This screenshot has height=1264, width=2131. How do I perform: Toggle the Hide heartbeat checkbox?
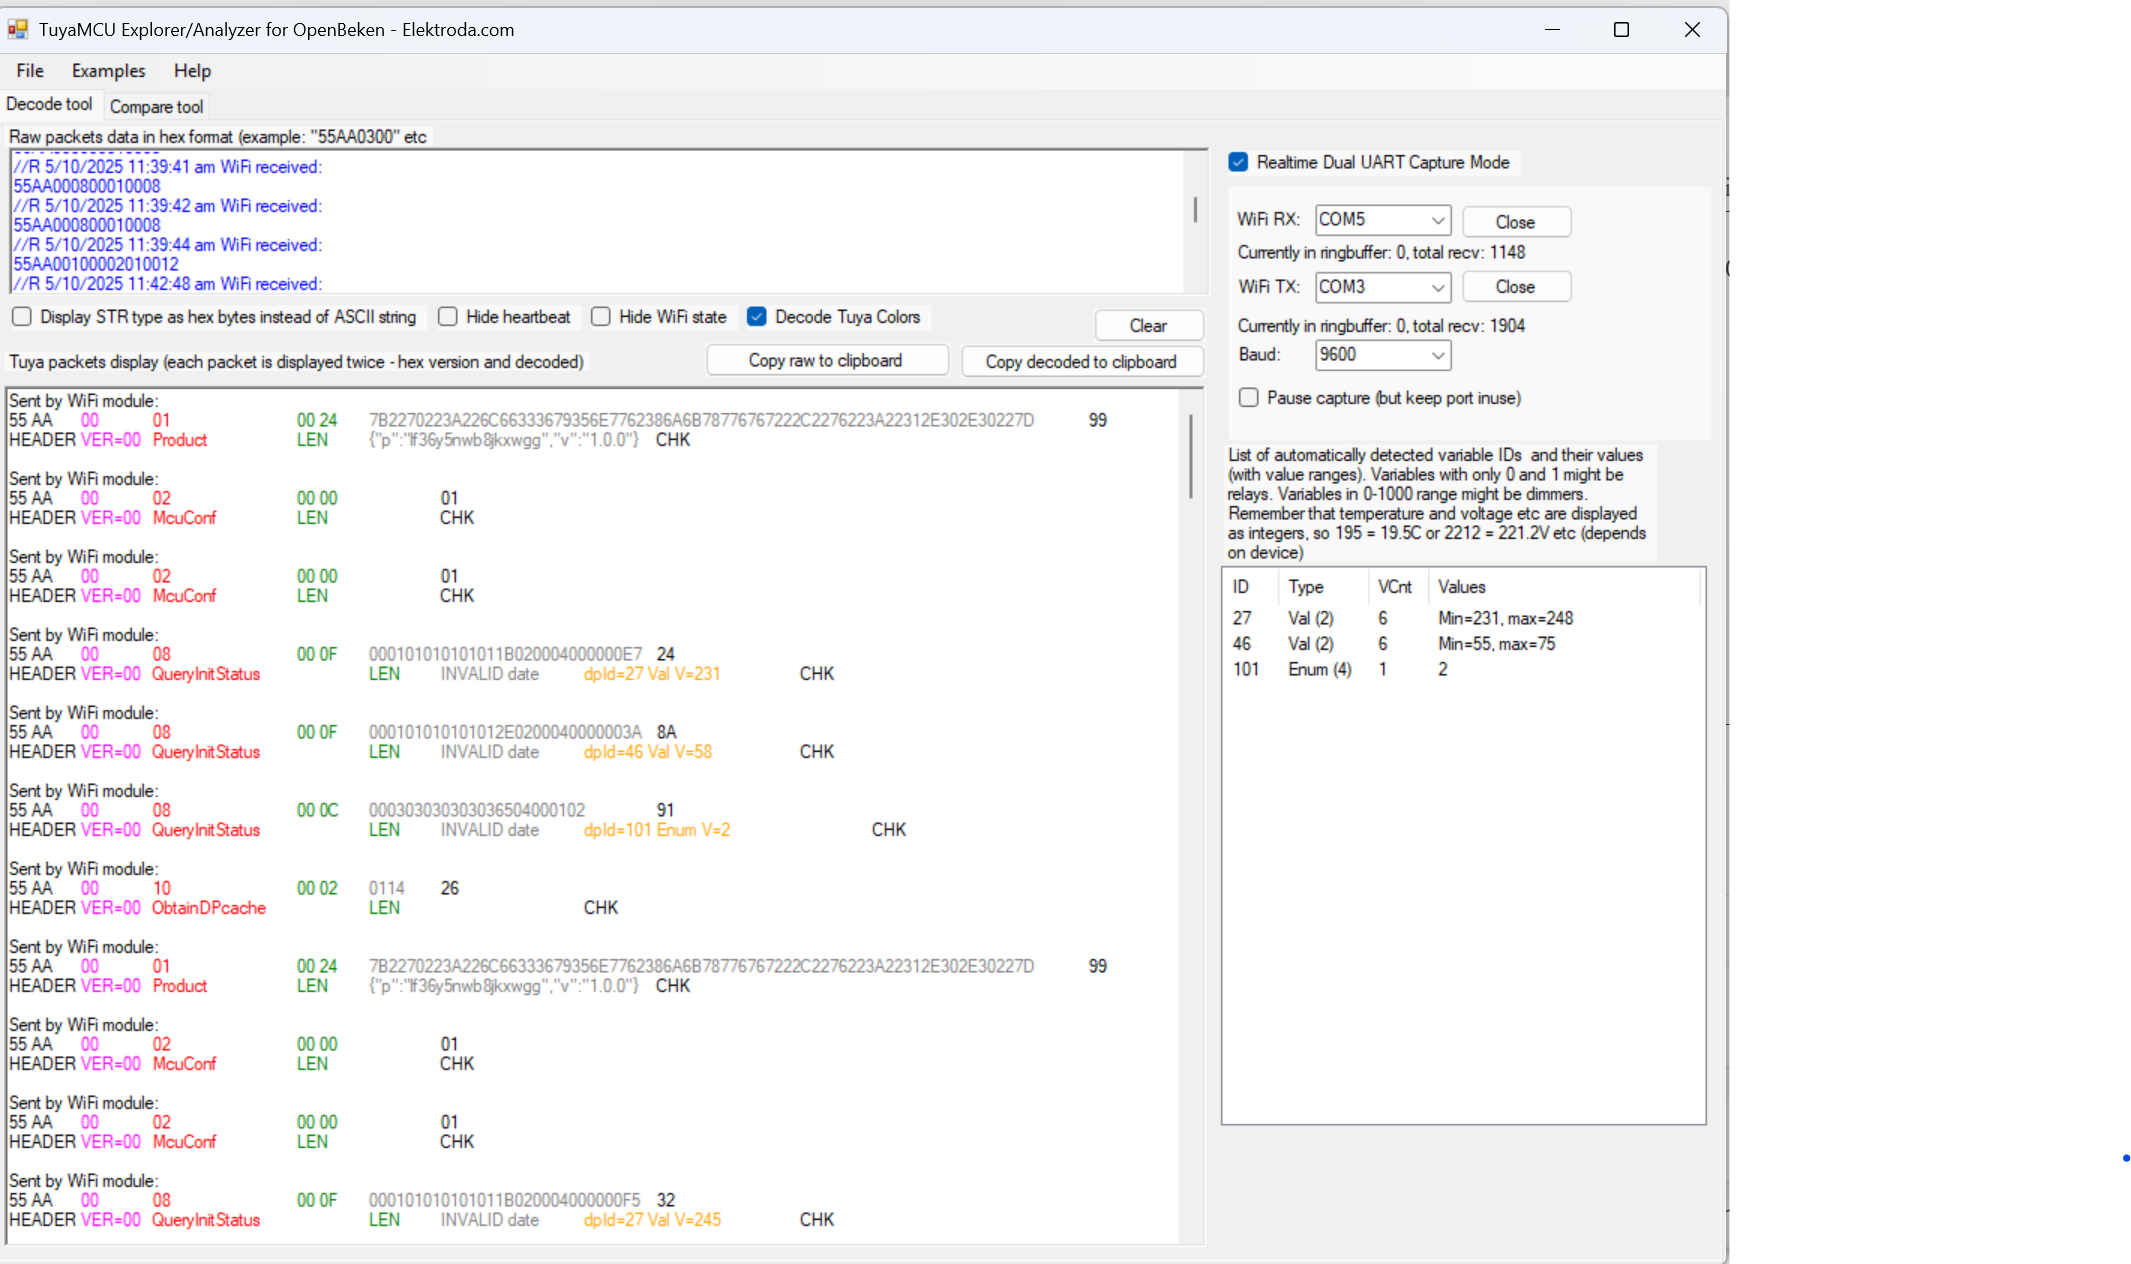point(448,317)
